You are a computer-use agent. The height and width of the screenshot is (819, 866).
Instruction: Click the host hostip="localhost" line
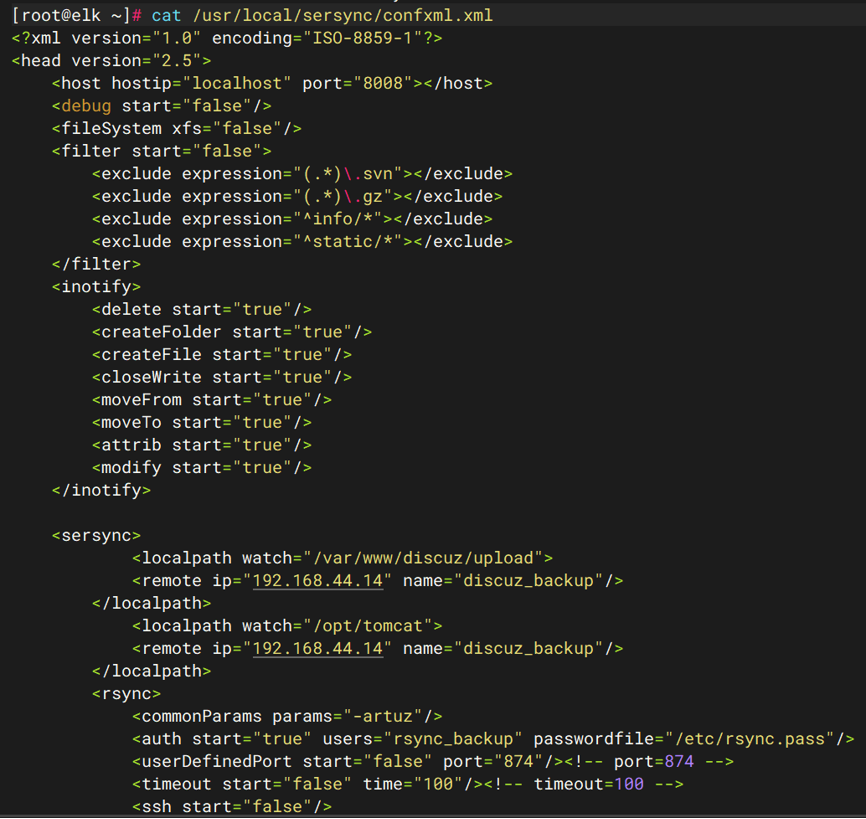click(x=272, y=83)
